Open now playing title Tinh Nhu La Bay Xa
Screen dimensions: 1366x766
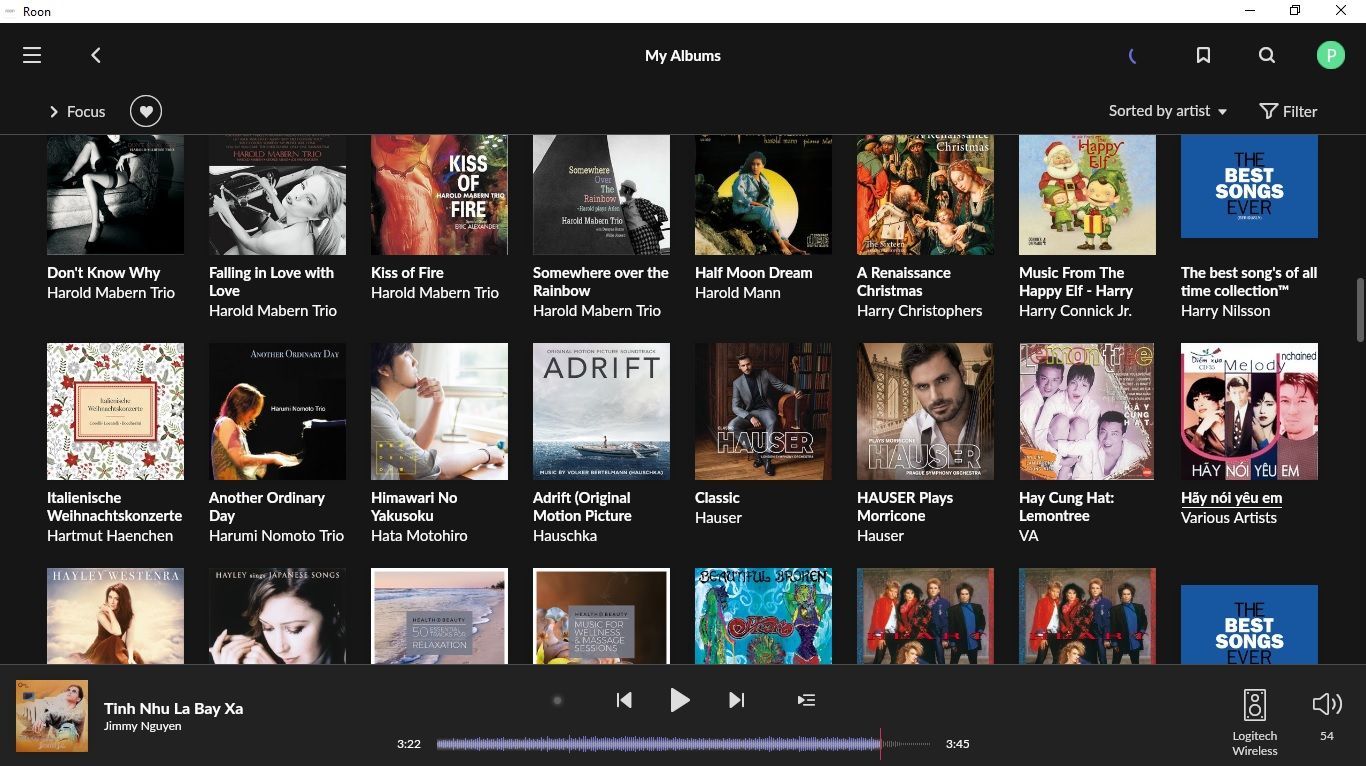point(174,708)
